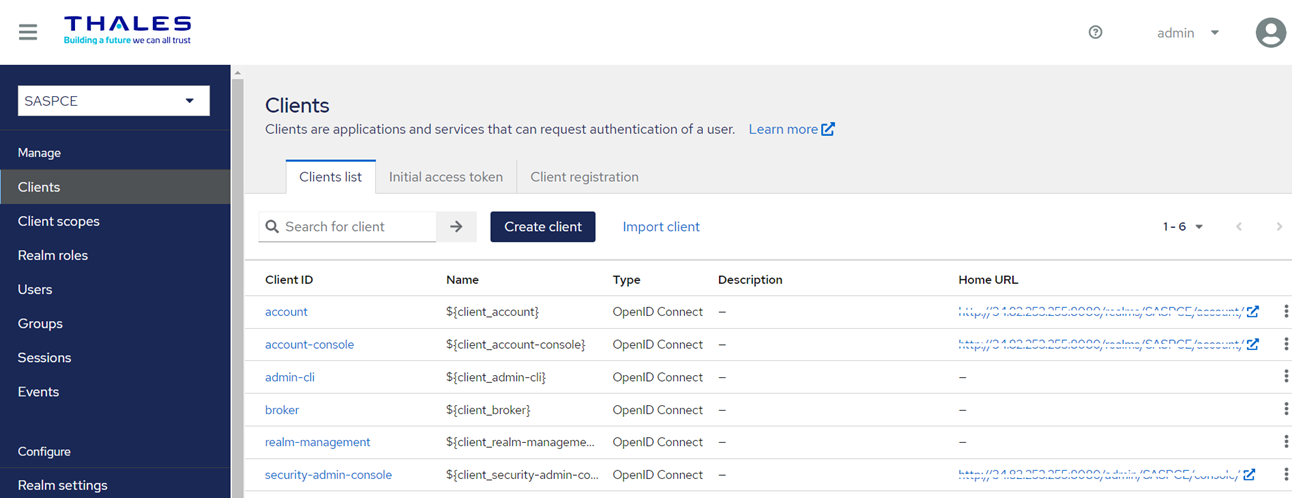Switch to Client registration tab

[584, 177]
